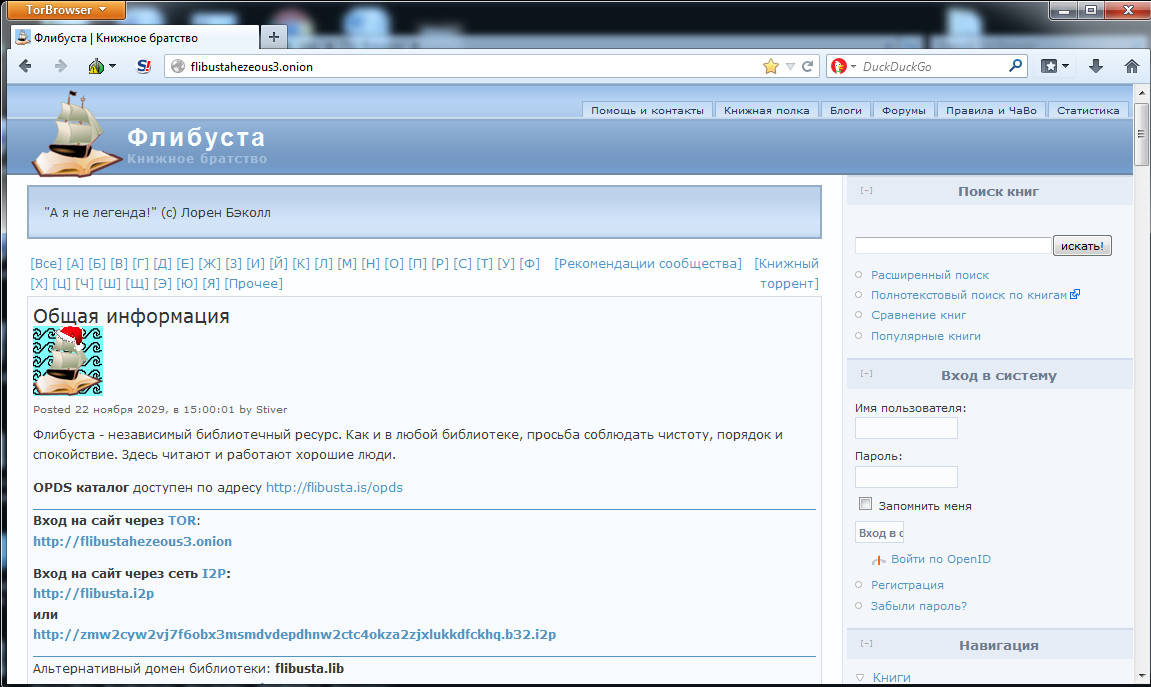
Task: Click the book search text field
Action: pos(953,245)
